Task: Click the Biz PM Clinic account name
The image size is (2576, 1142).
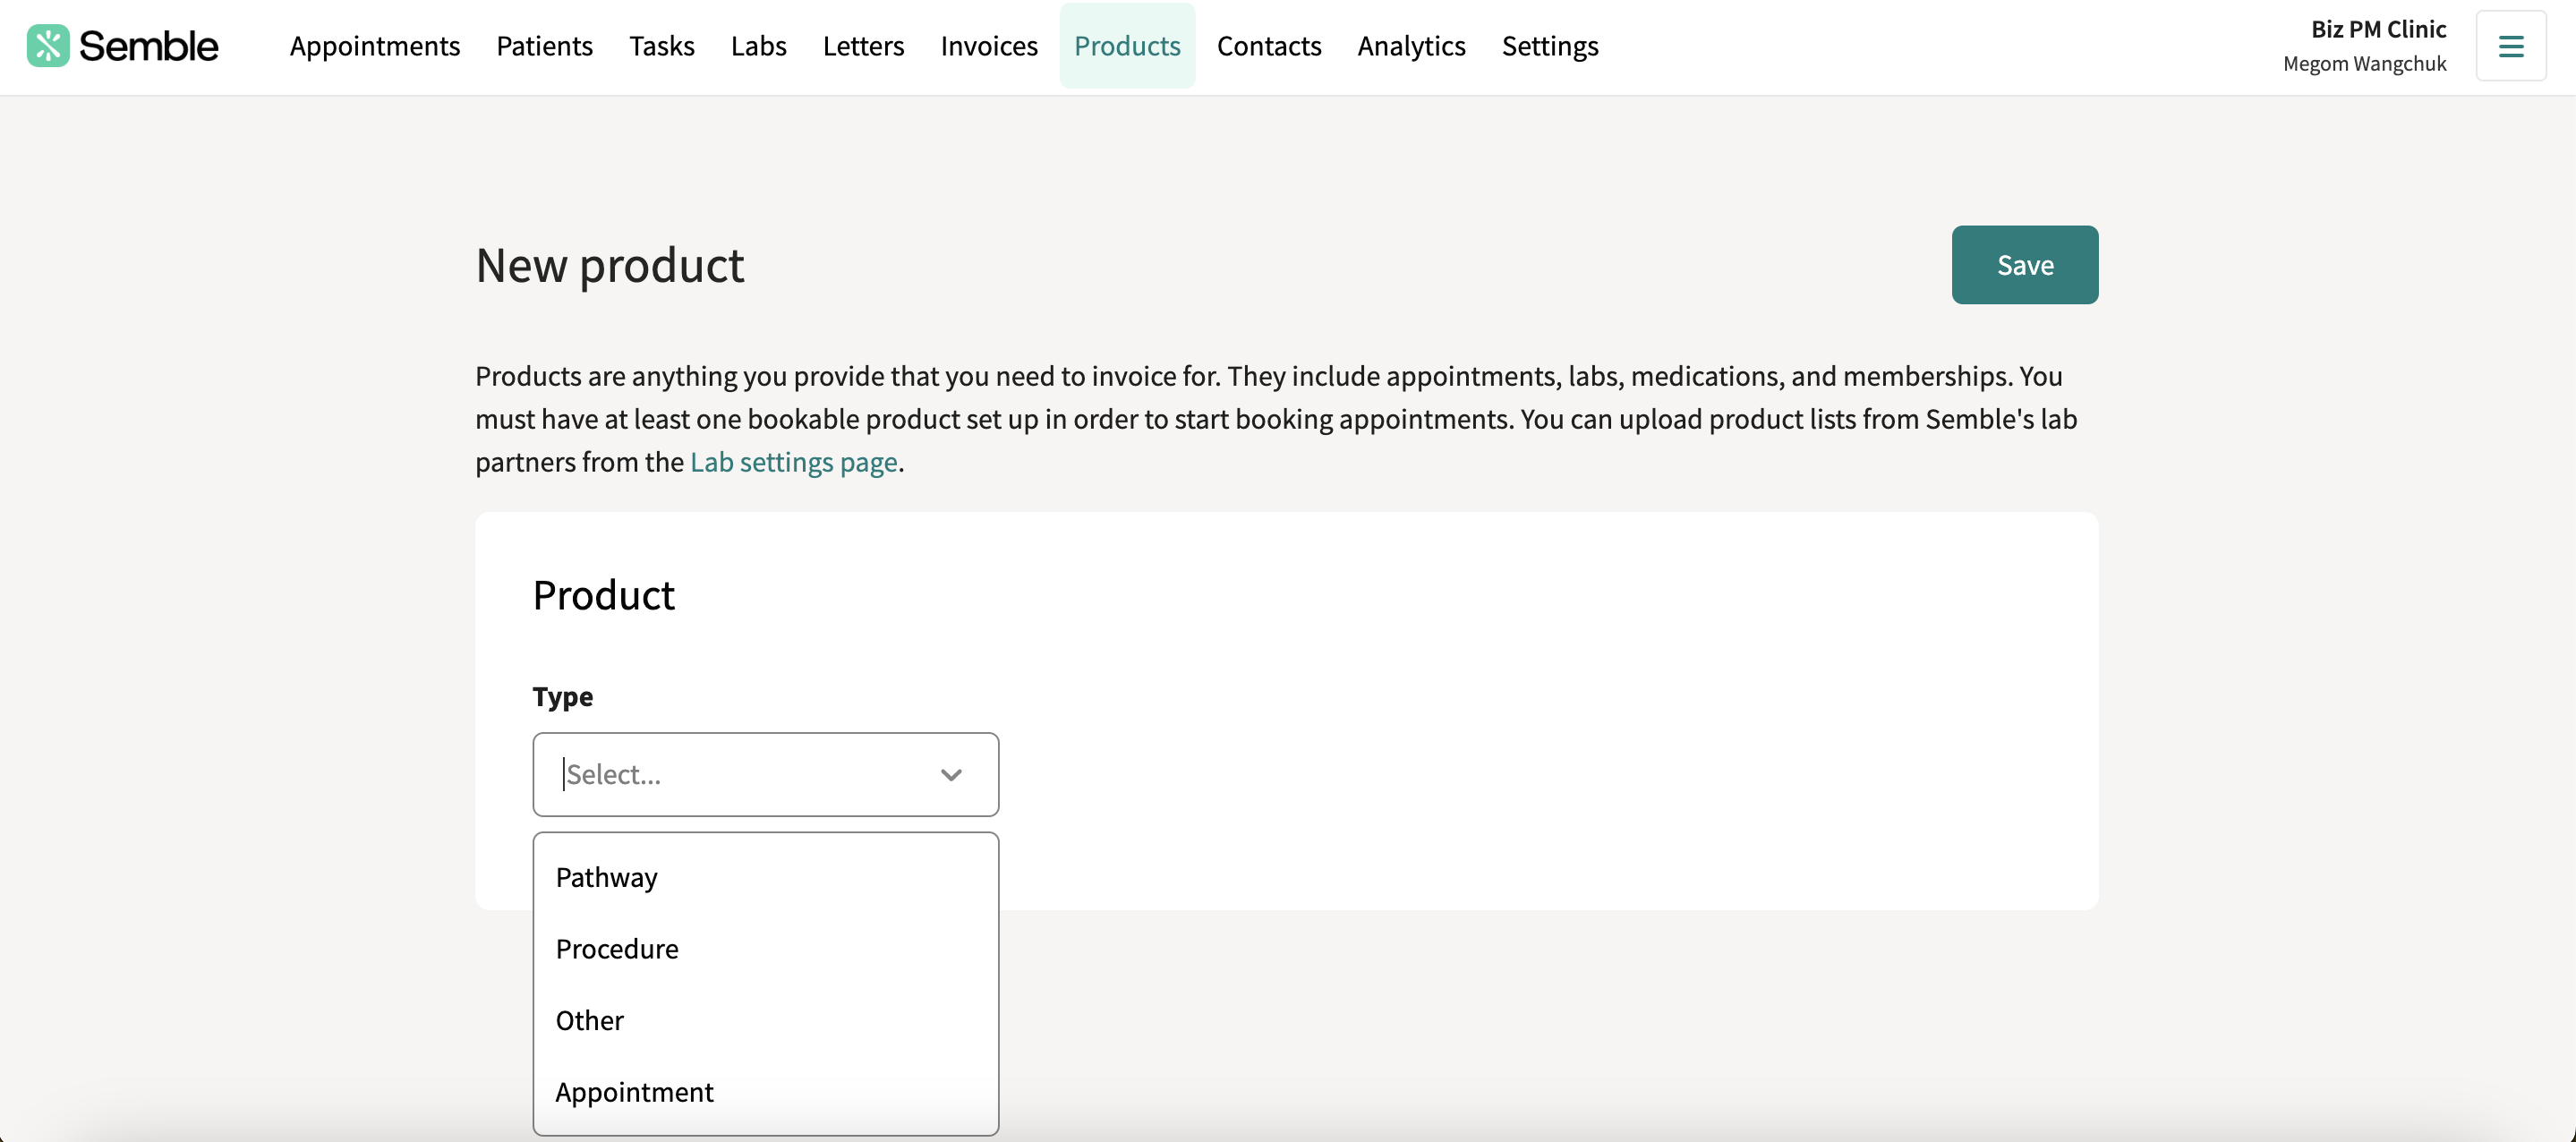Action: click(2378, 29)
